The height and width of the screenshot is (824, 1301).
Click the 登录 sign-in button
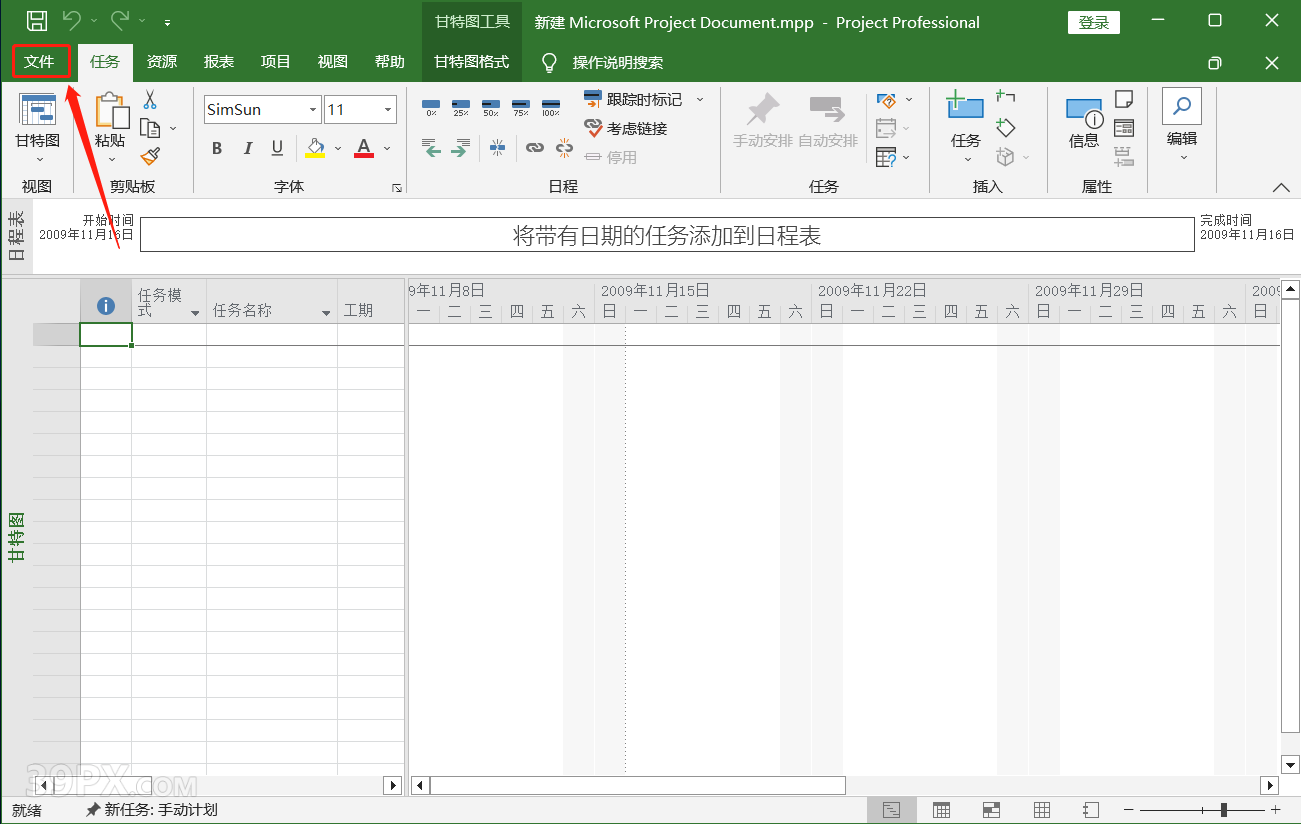pos(1094,22)
